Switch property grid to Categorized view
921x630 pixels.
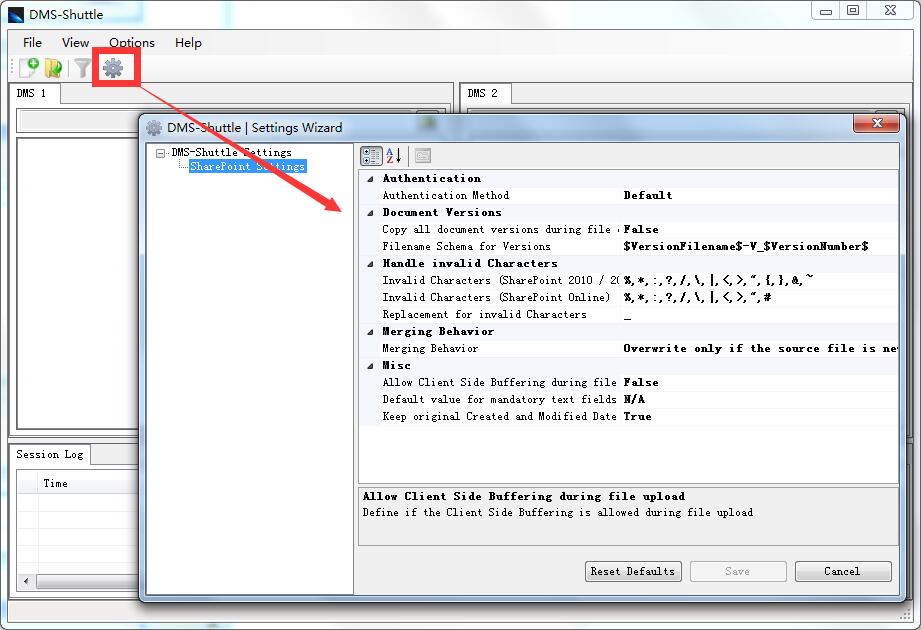[371, 156]
